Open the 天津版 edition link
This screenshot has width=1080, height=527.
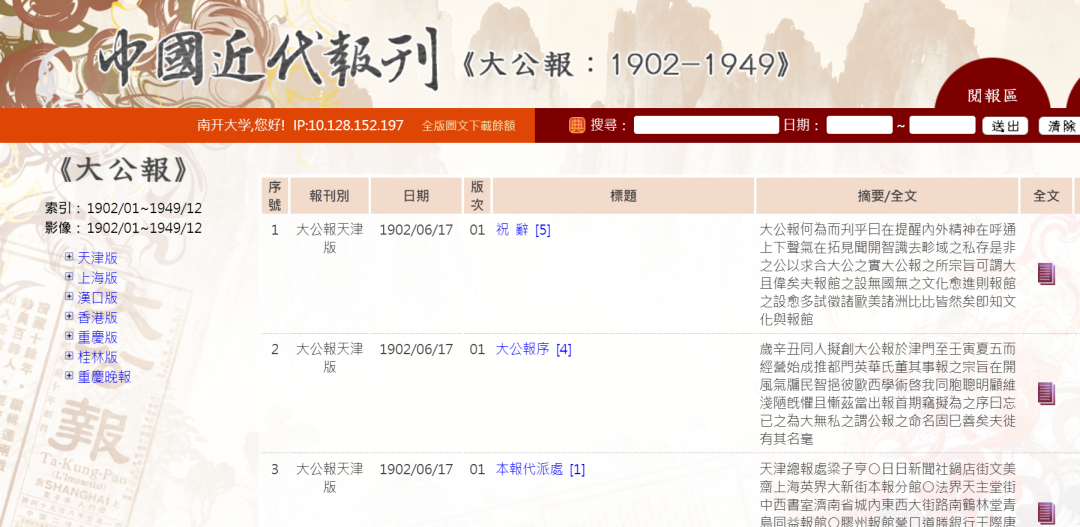97,258
